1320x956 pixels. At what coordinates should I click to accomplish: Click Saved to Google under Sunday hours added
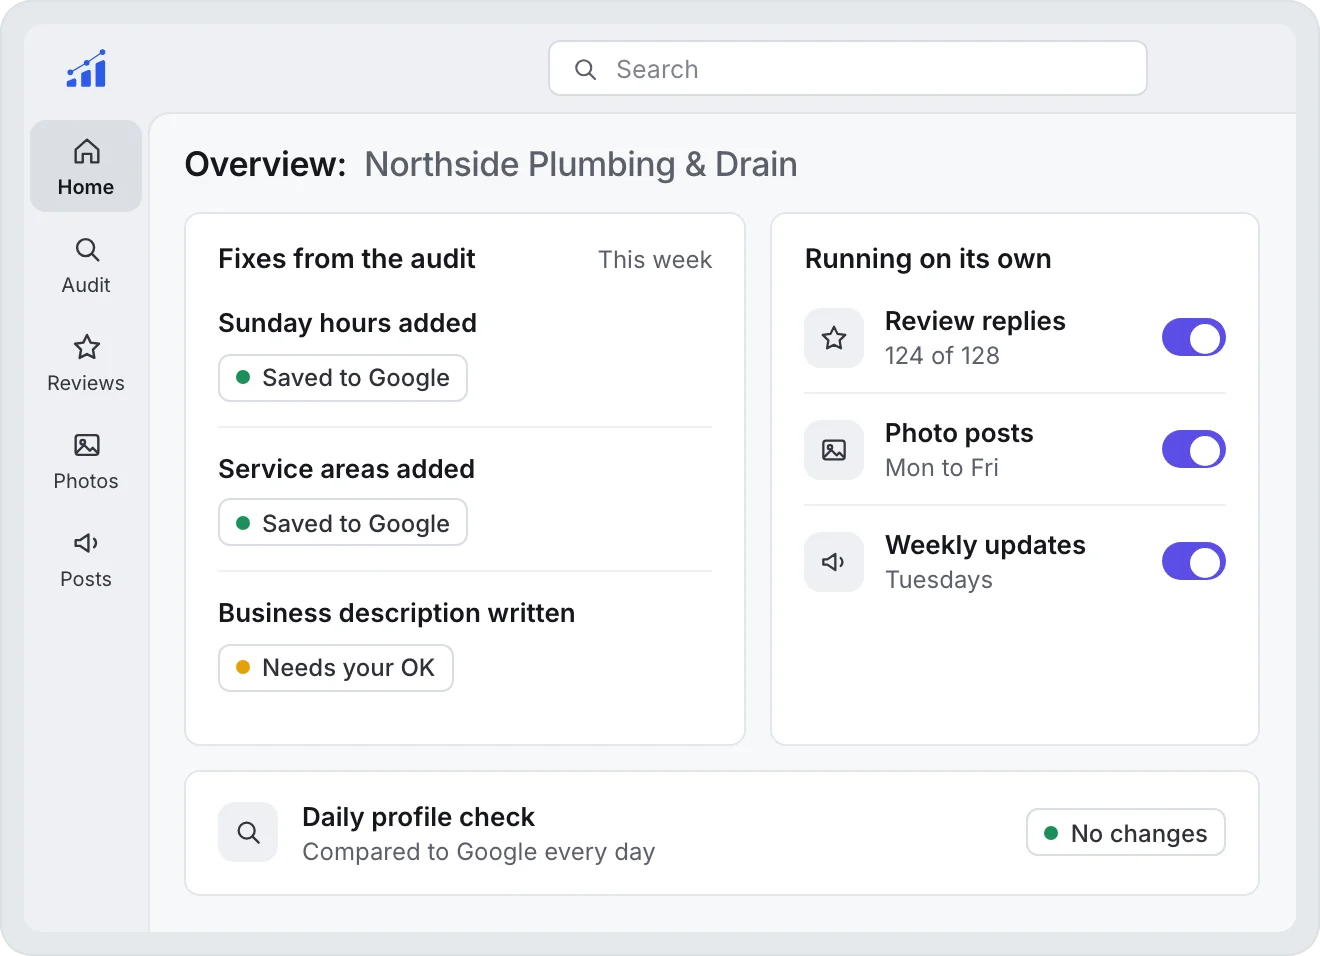(x=343, y=378)
